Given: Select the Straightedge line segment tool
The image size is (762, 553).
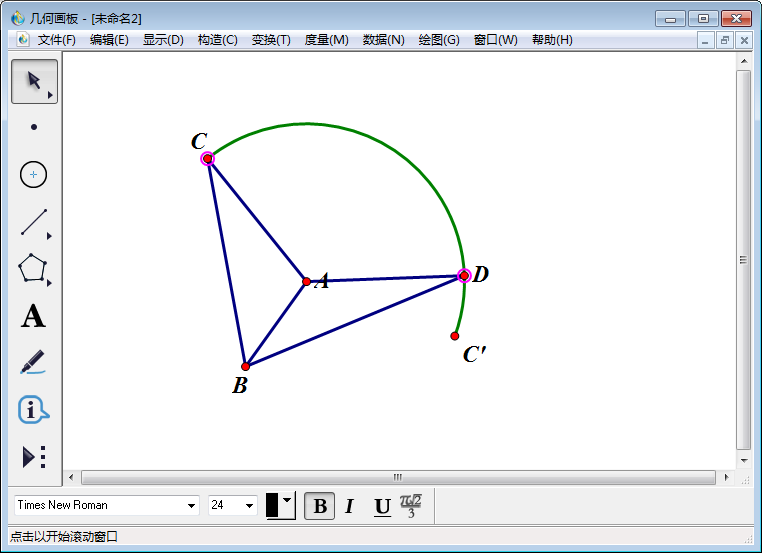Looking at the screenshot, I should (x=34, y=222).
